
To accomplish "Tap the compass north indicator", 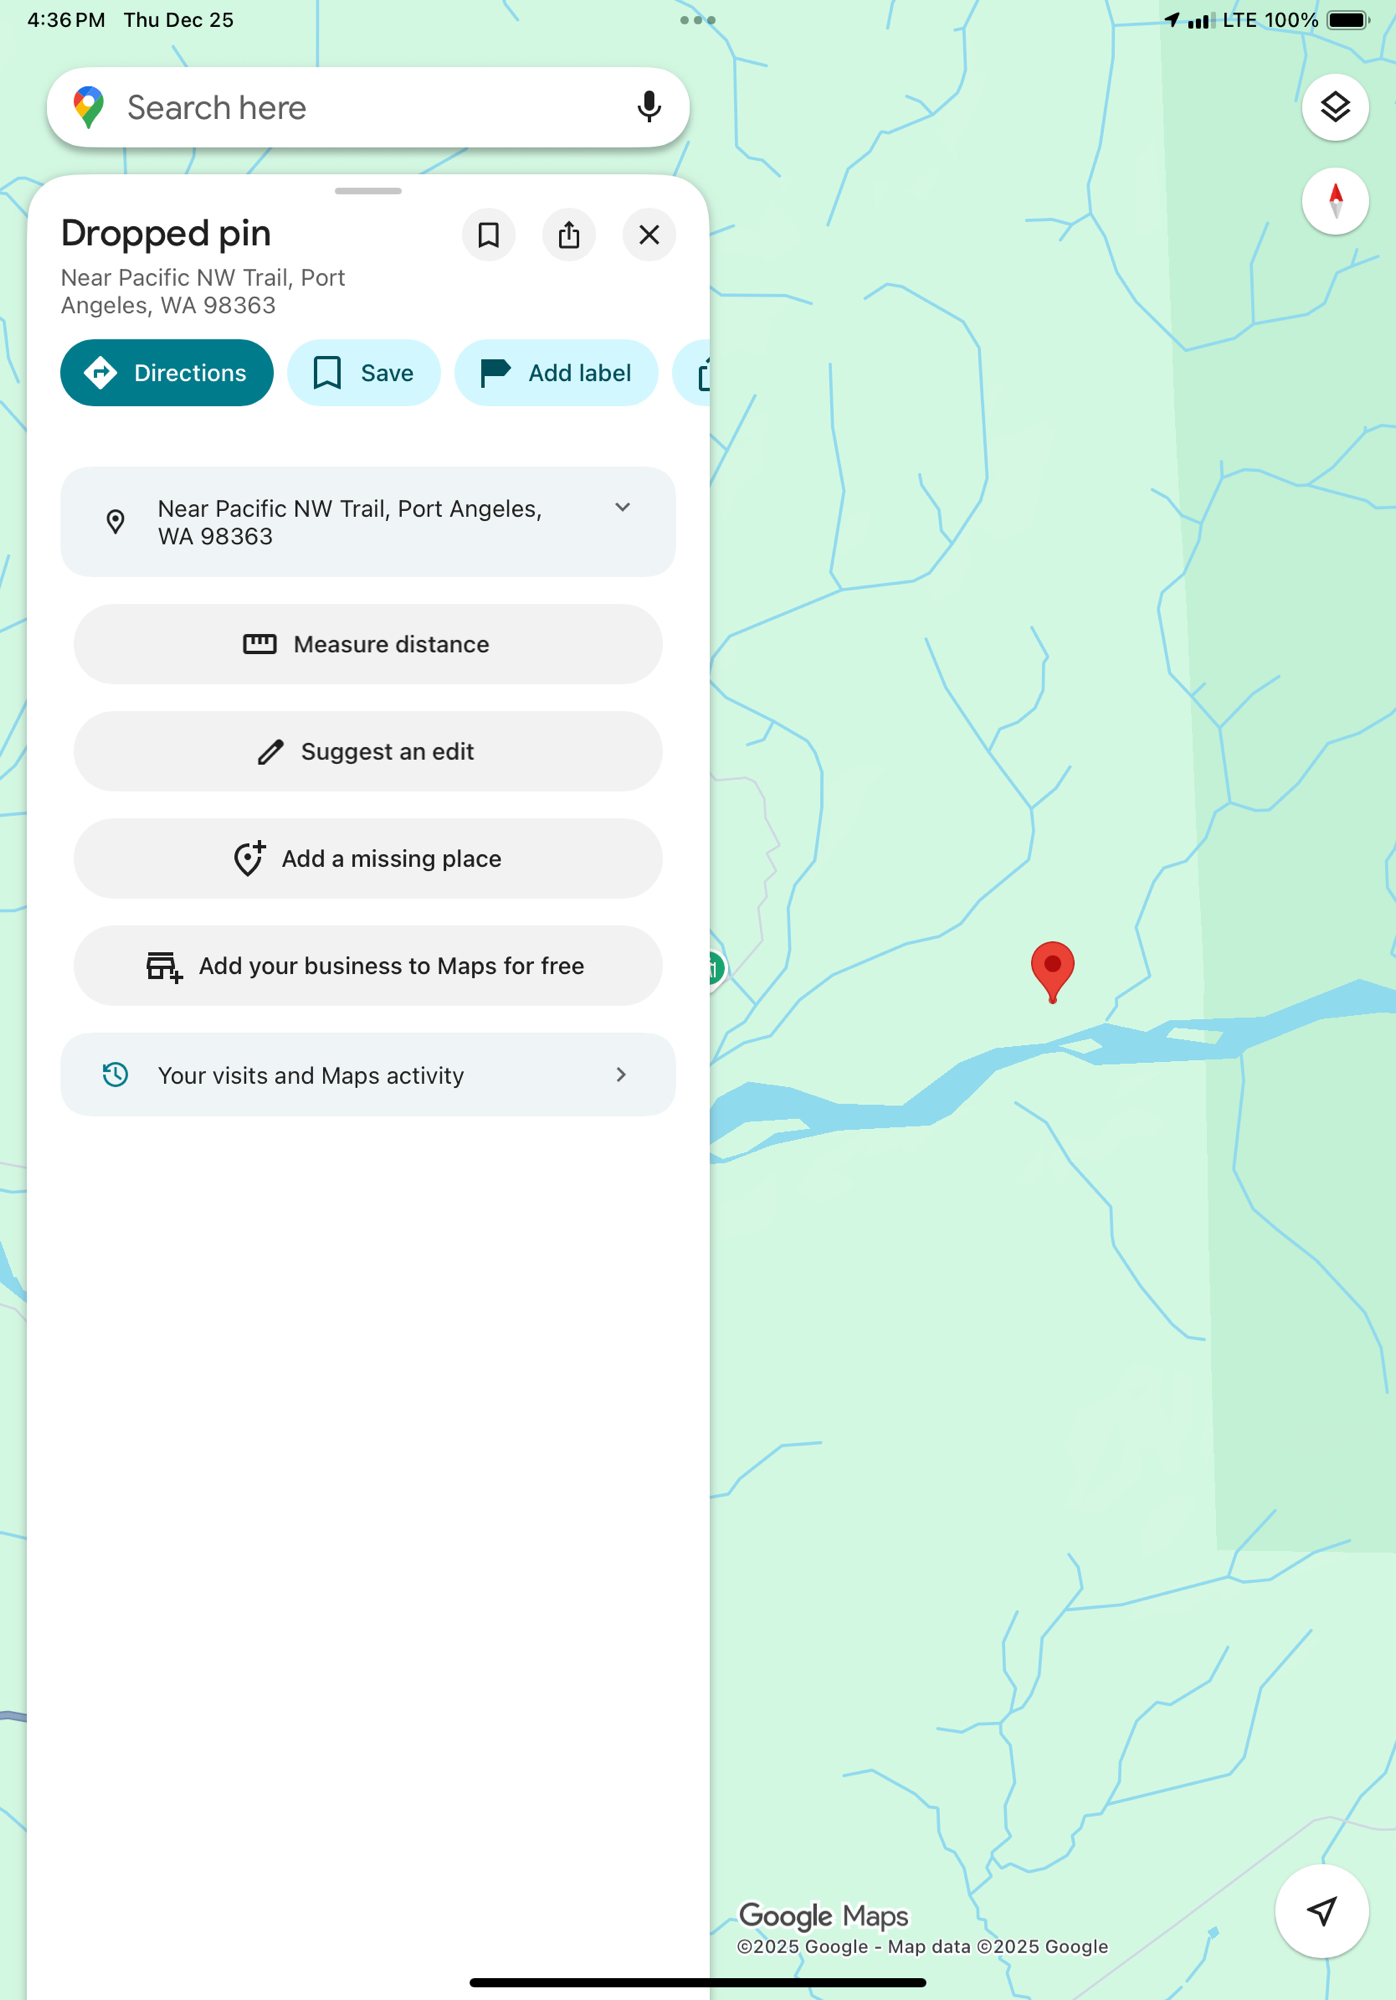I will (x=1335, y=201).
